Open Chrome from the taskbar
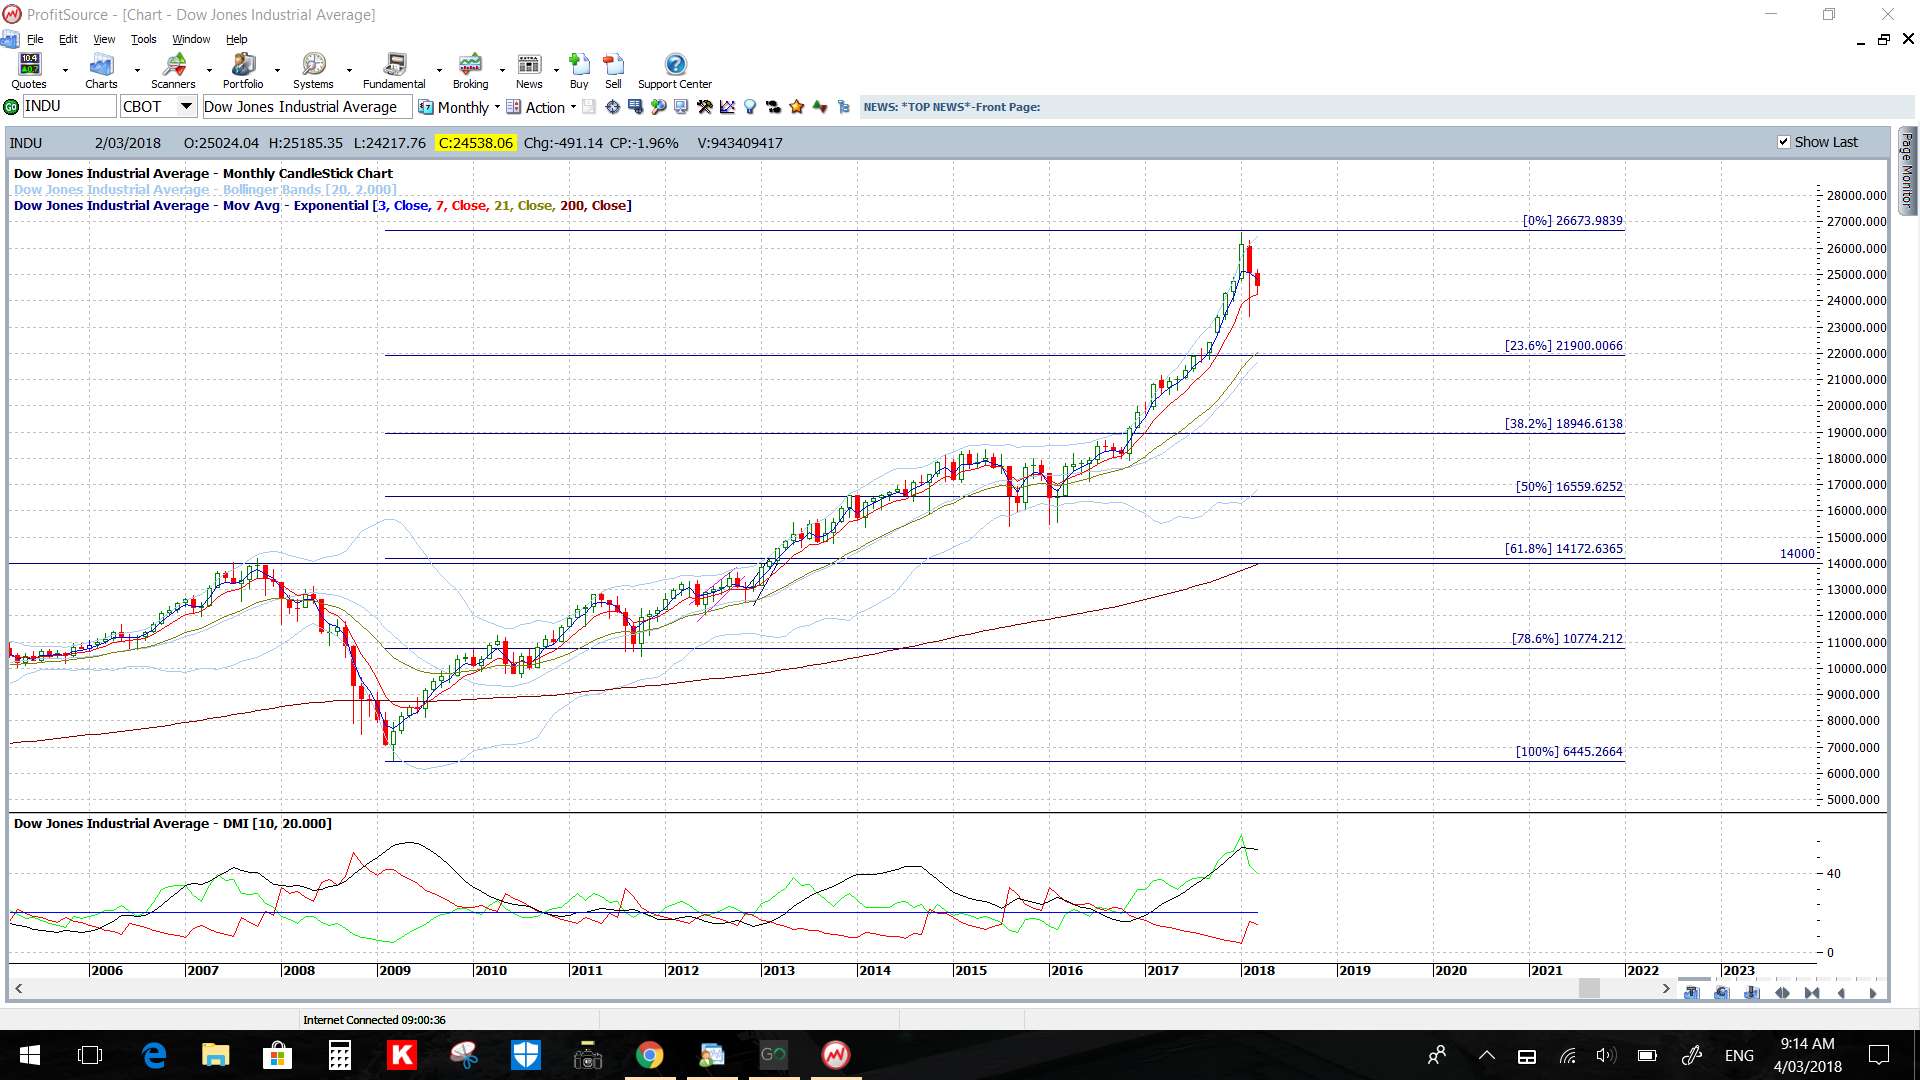The image size is (1920, 1080). [x=650, y=1055]
